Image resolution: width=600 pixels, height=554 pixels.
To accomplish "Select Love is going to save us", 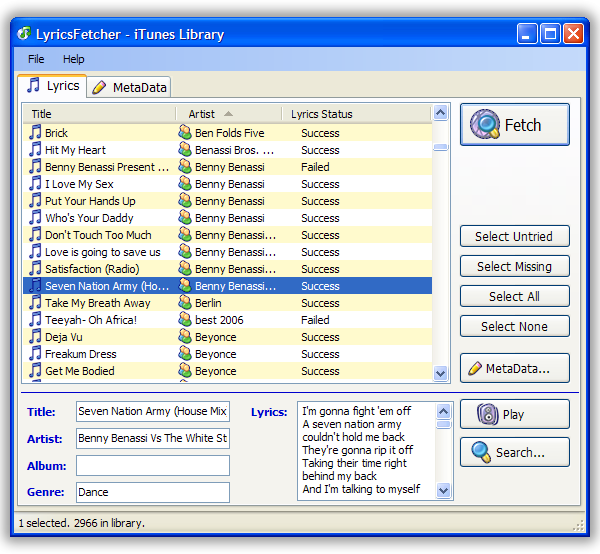I will pyautogui.click(x=103, y=252).
